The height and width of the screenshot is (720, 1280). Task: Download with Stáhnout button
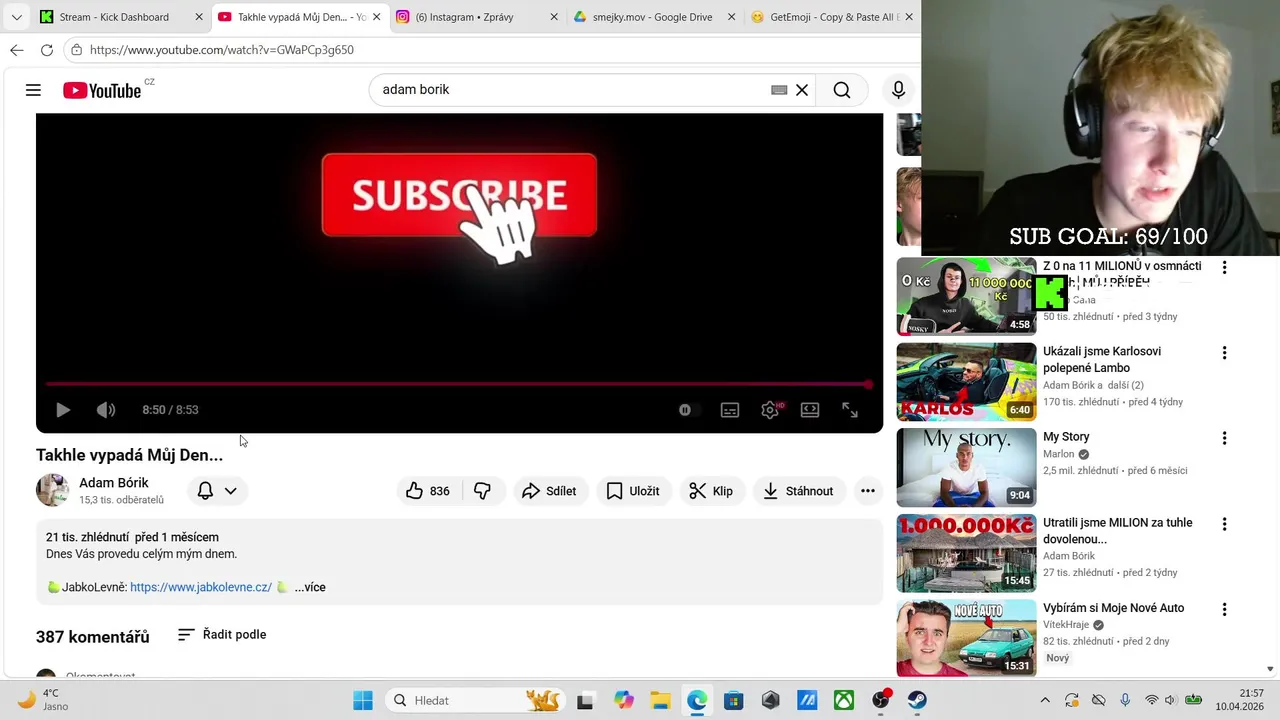tap(798, 491)
